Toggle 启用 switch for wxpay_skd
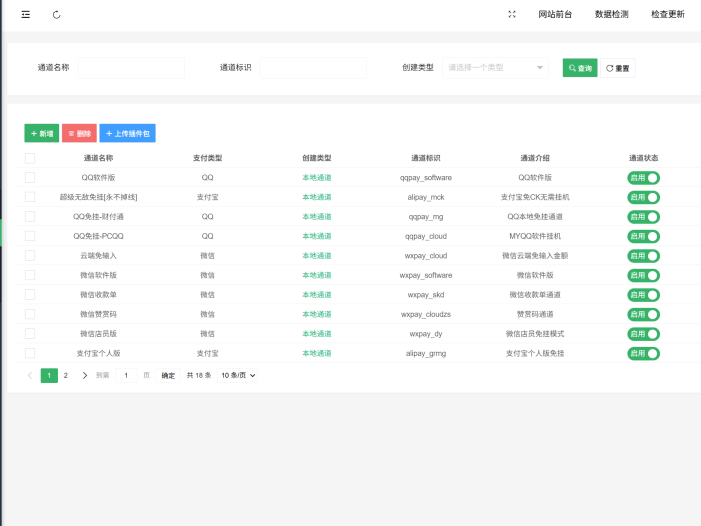Viewport: 701px width, 526px height. [x=643, y=295]
